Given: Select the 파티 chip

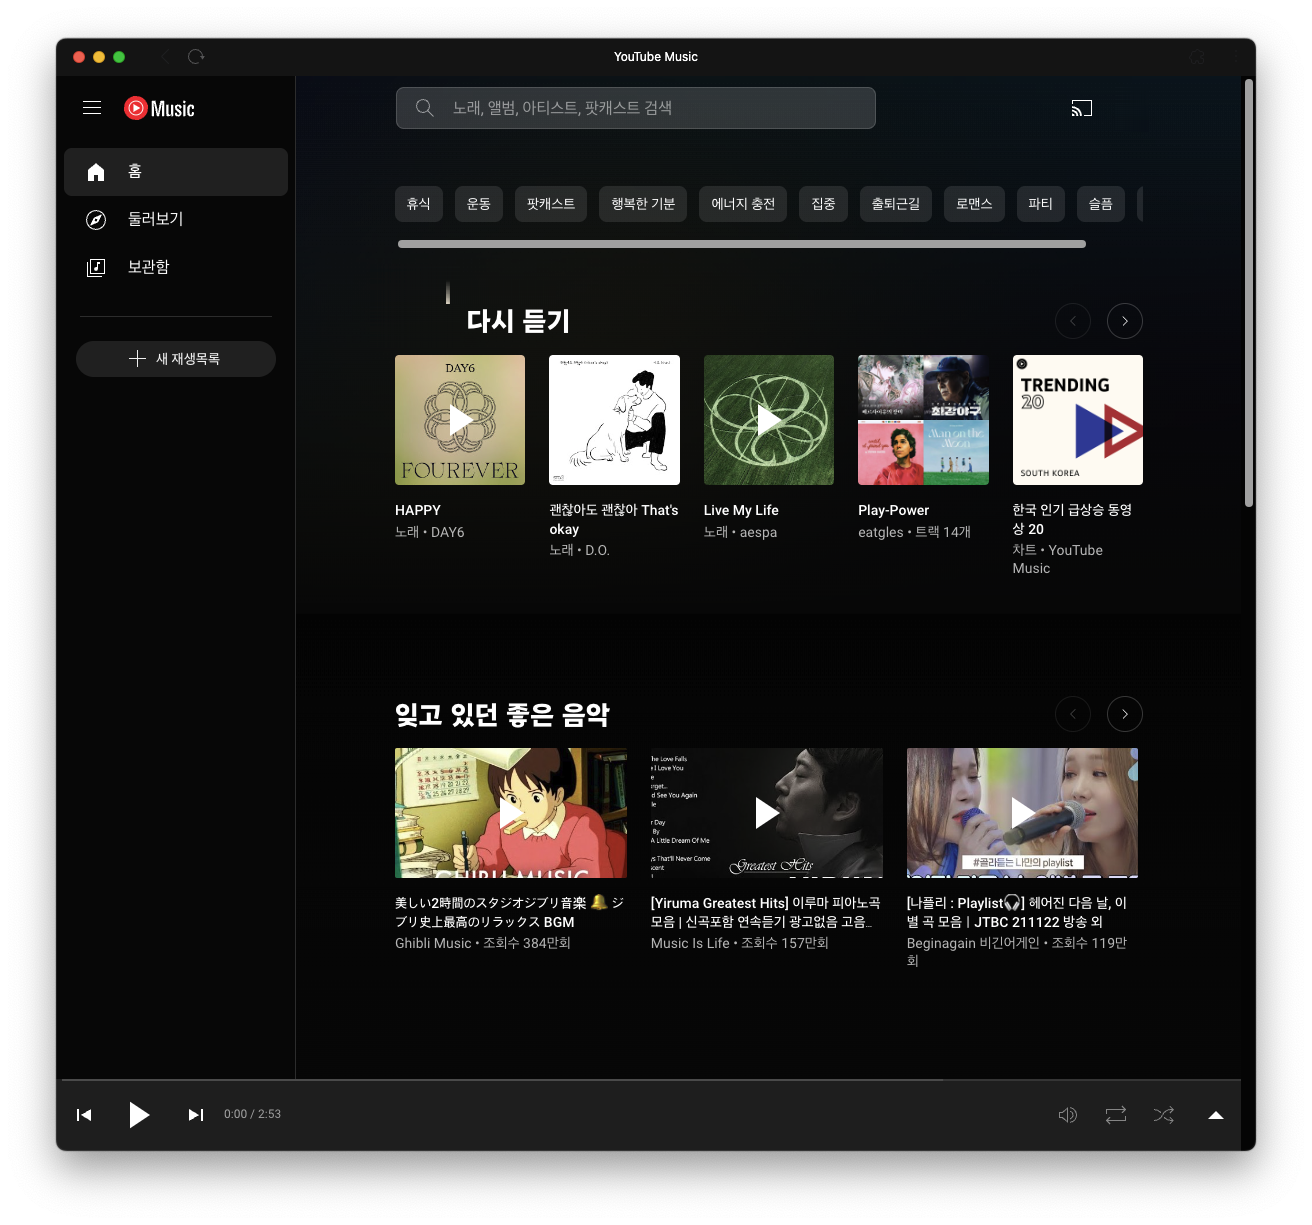Looking at the screenshot, I should pos(1041,204).
